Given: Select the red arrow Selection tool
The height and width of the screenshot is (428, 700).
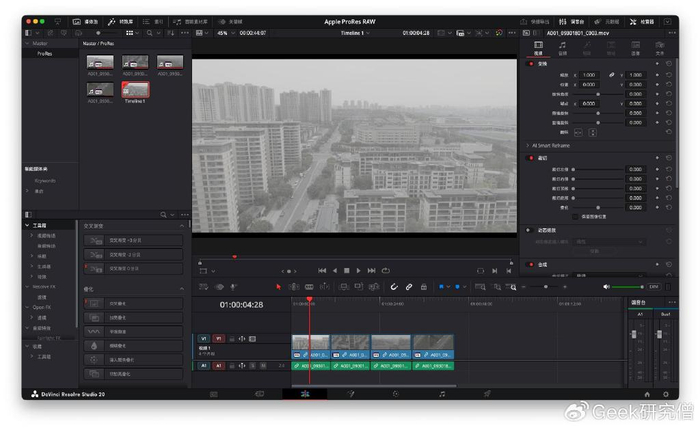Looking at the screenshot, I should point(279,287).
